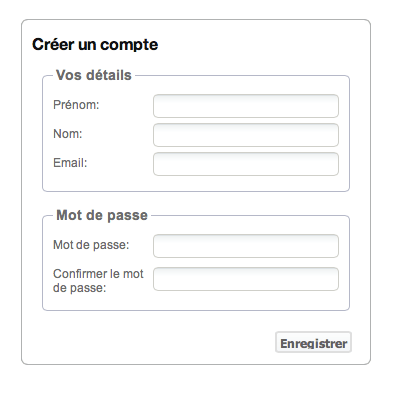Select the Email input box
The width and height of the screenshot is (399, 394).
point(246,164)
